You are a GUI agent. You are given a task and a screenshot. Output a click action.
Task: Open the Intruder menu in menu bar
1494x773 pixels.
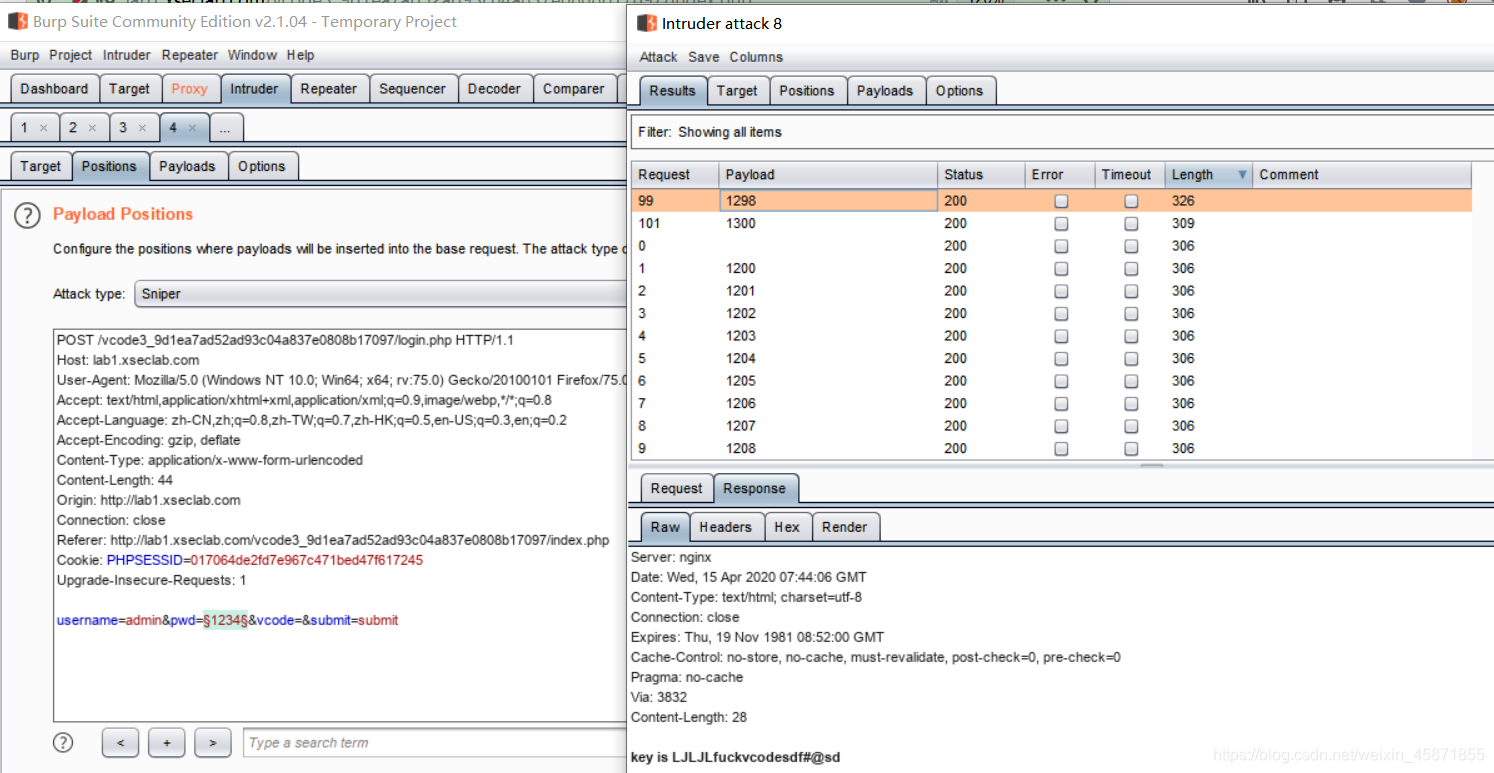point(127,55)
